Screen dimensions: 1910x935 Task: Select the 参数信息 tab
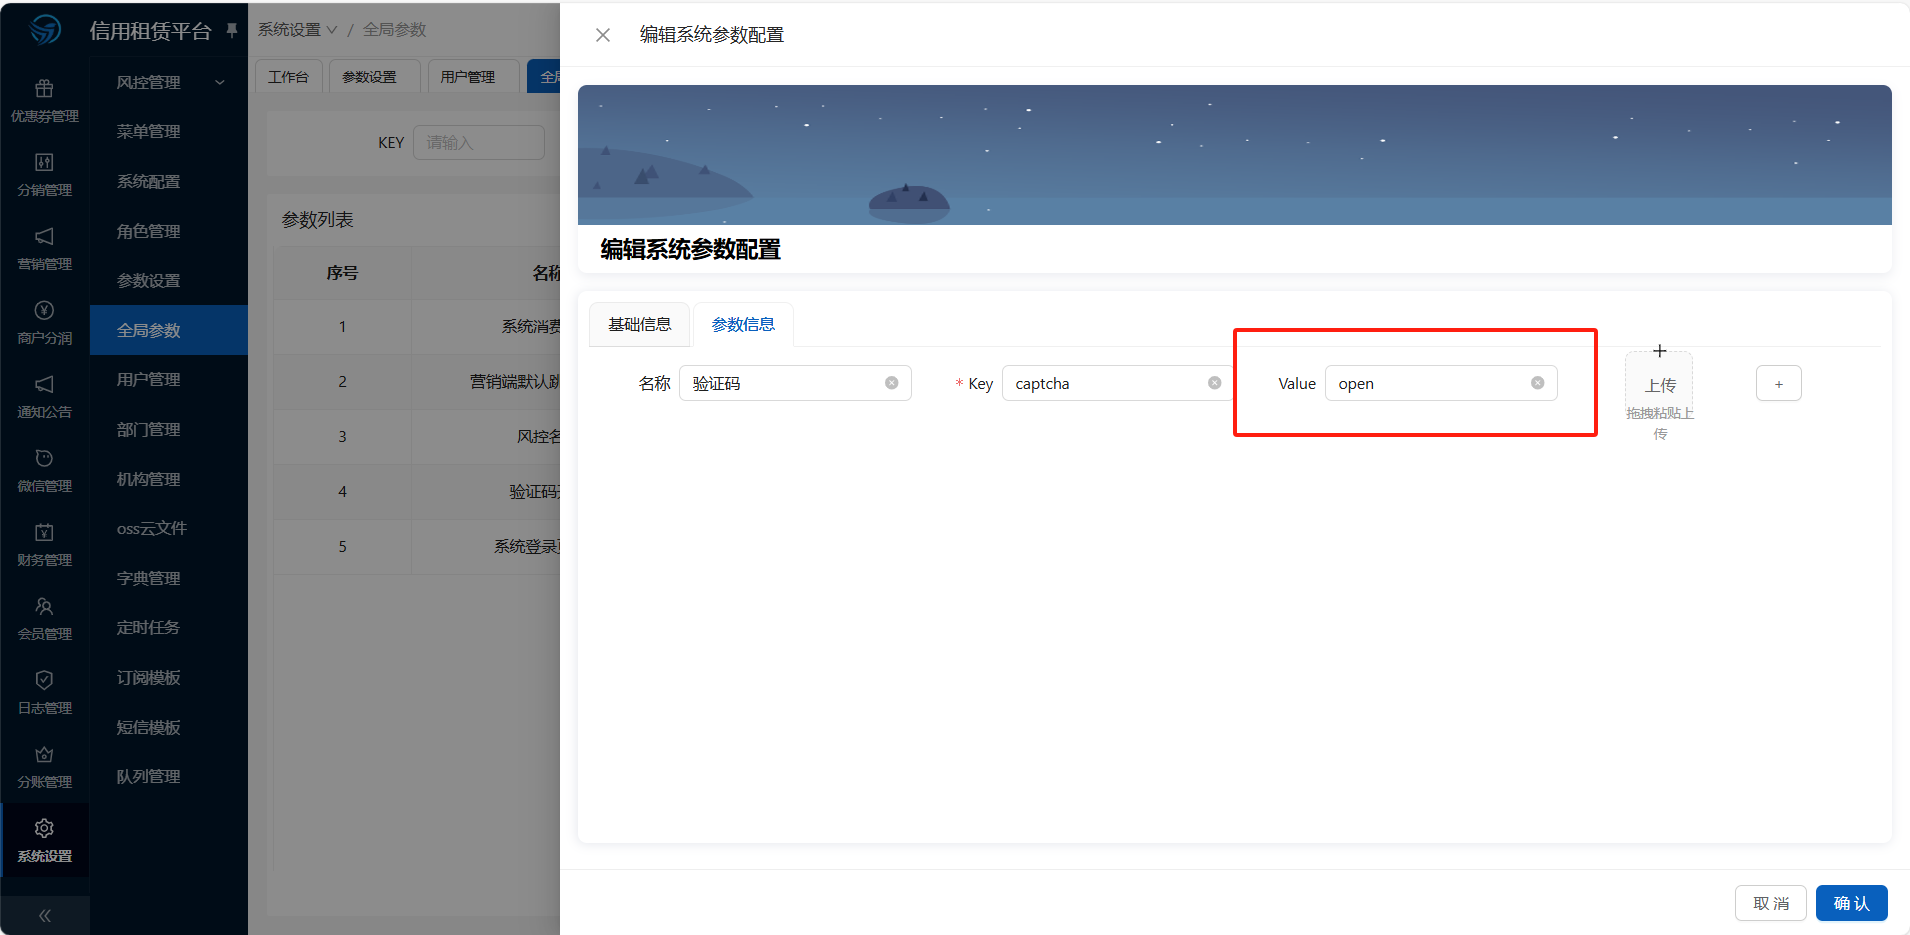point(743,325)
